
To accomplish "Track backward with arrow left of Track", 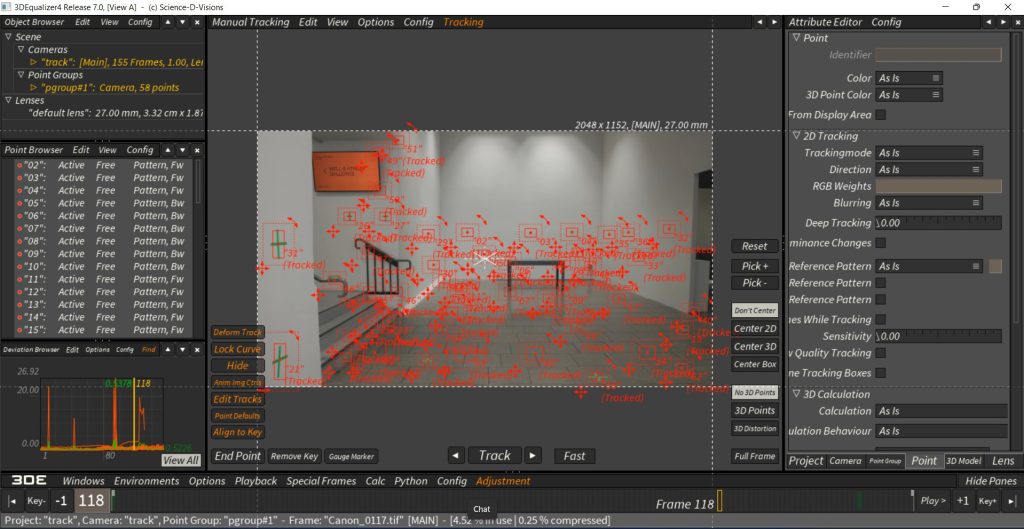I will (x=456, y=455).
